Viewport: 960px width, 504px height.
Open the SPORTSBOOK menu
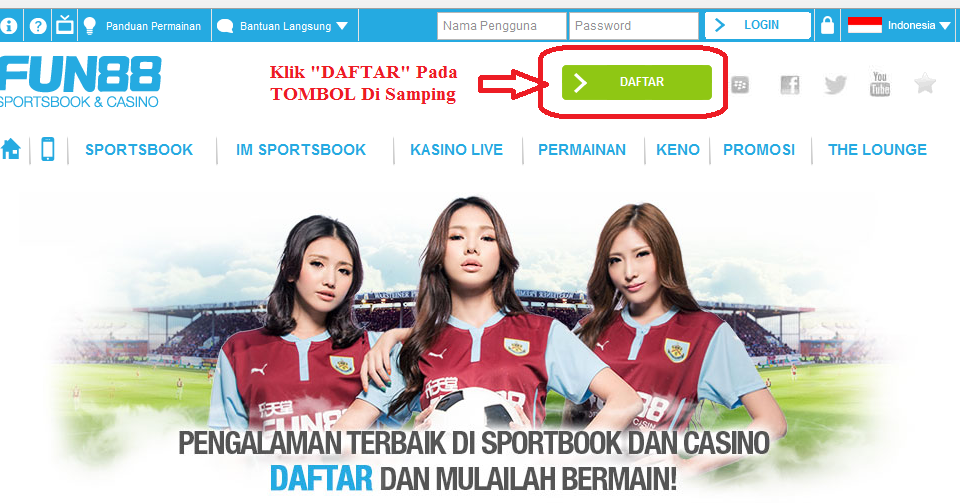point(139,149)
